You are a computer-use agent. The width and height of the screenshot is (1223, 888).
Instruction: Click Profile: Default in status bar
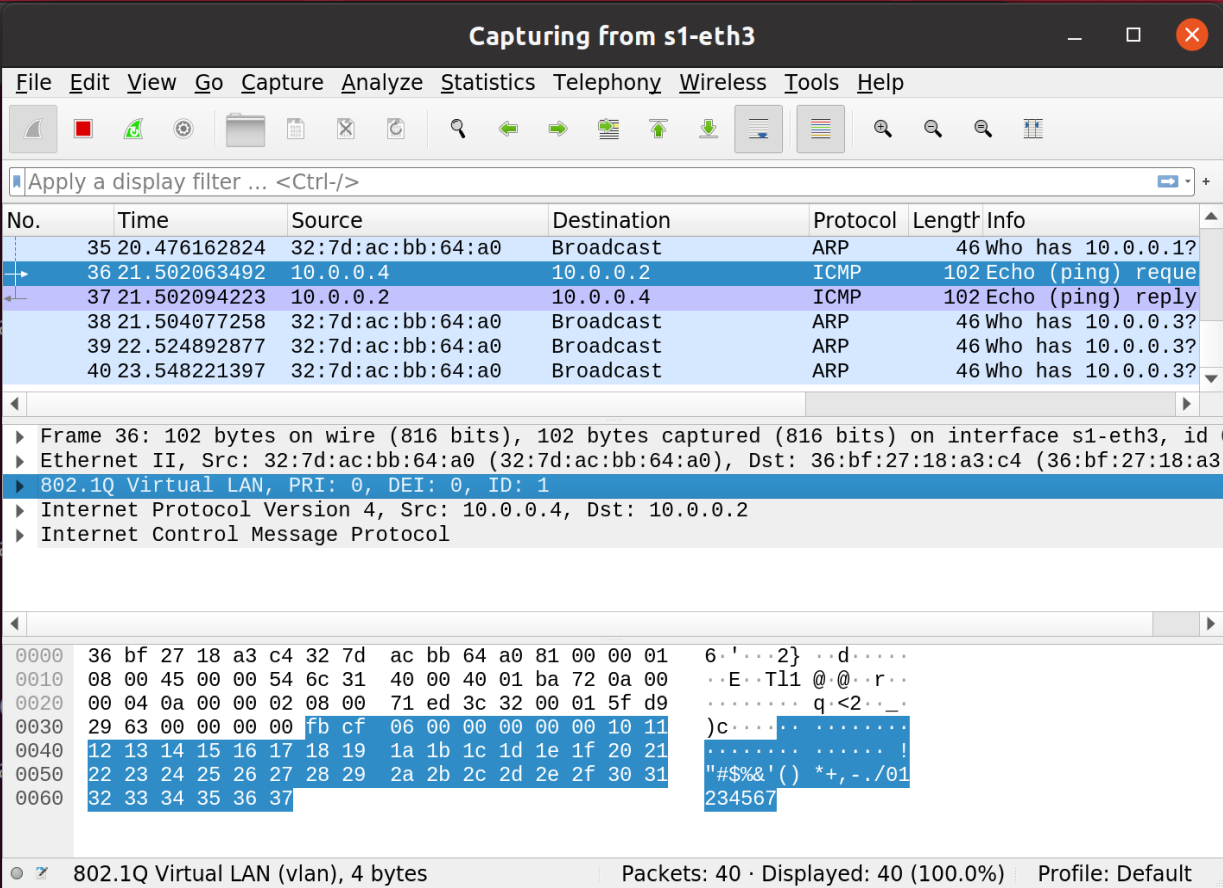coord(1114,873)
